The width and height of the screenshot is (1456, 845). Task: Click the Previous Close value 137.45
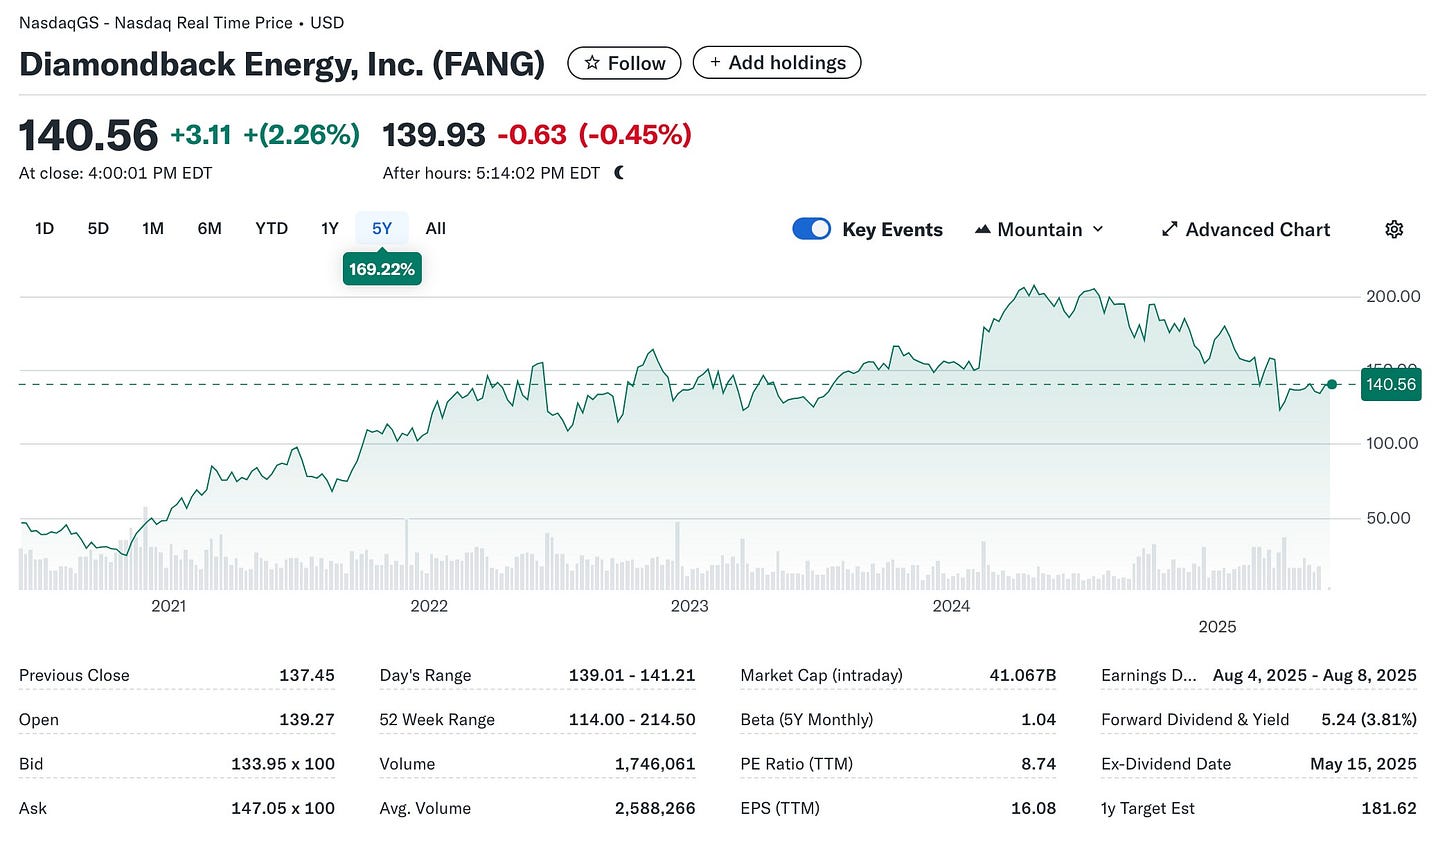point(307,675)
